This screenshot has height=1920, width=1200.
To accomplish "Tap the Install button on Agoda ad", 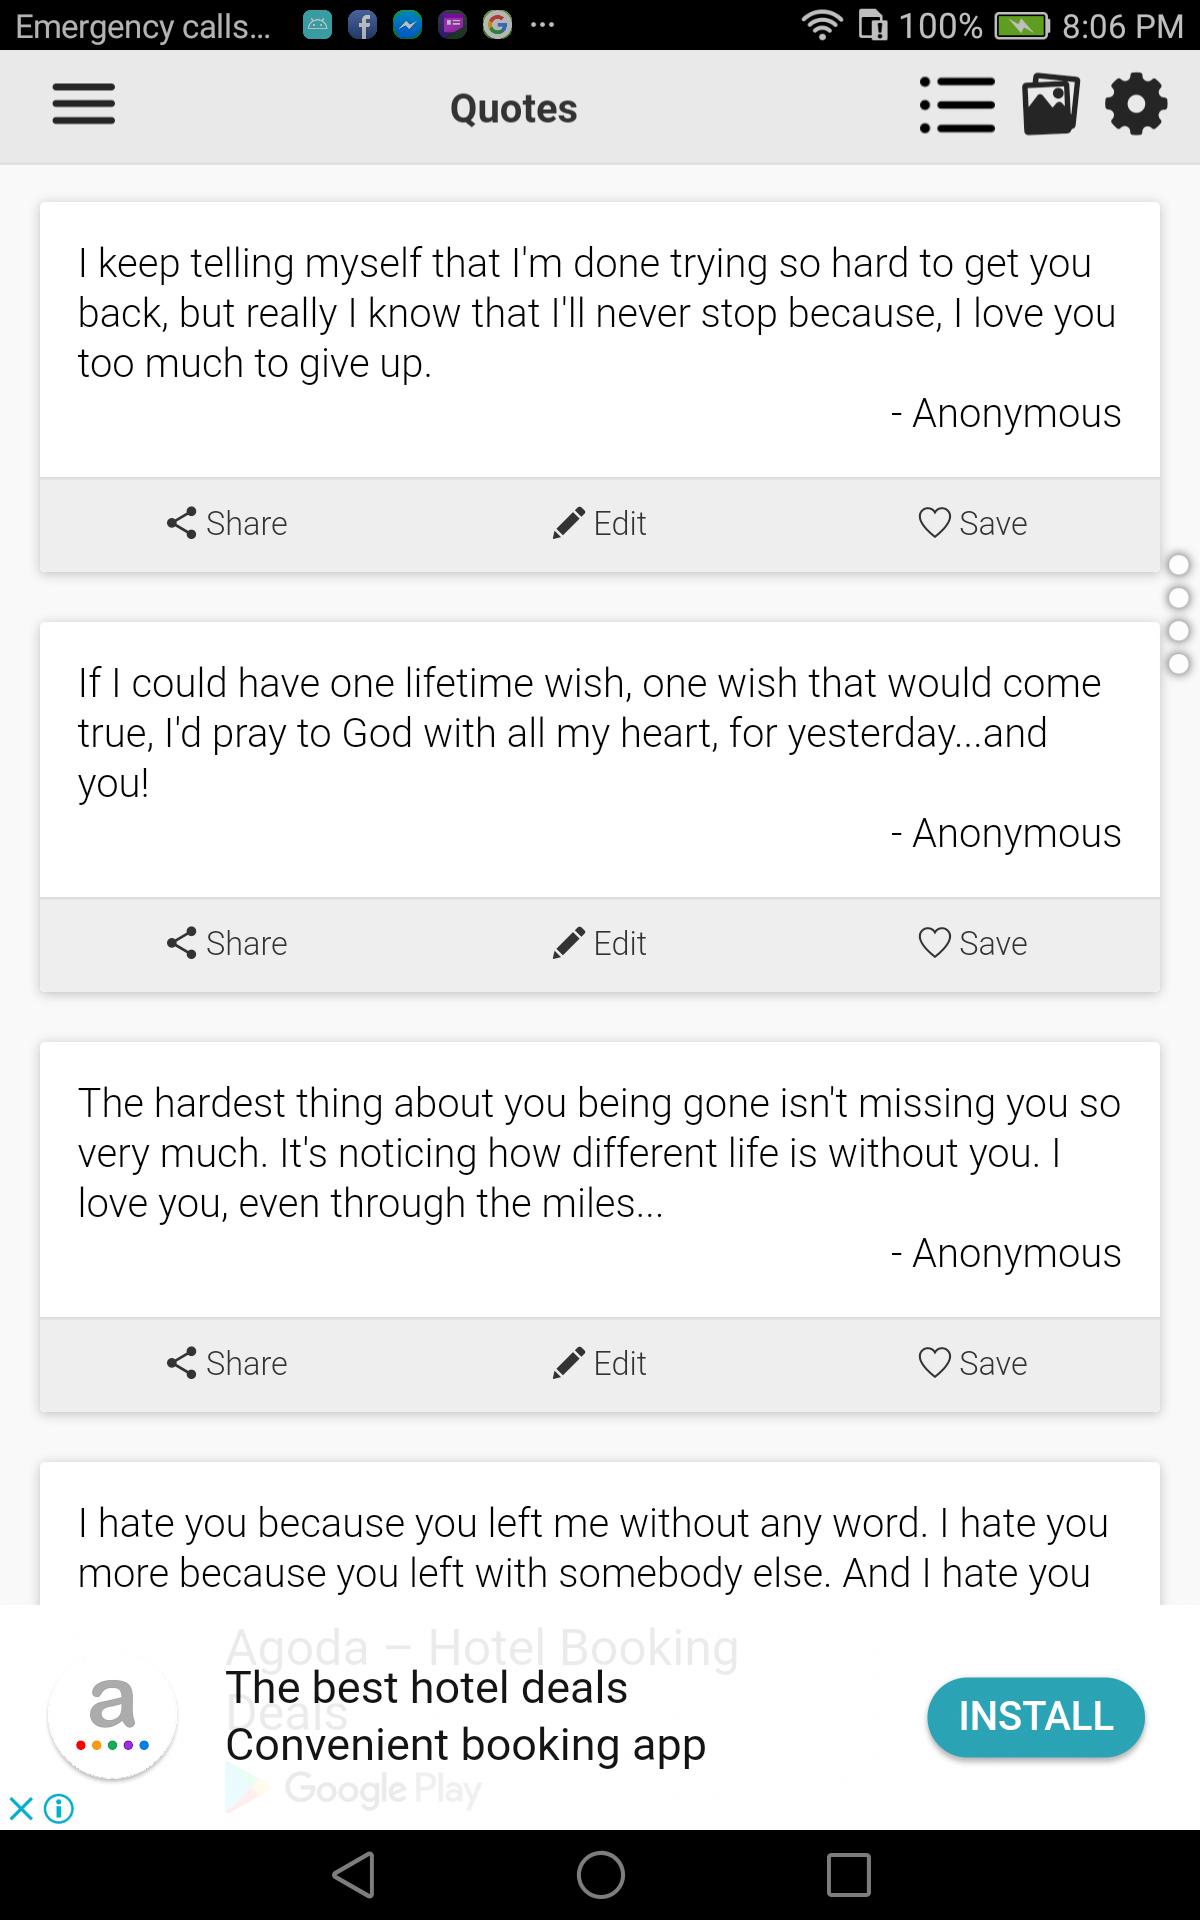I will [x=1035, y=1716].
